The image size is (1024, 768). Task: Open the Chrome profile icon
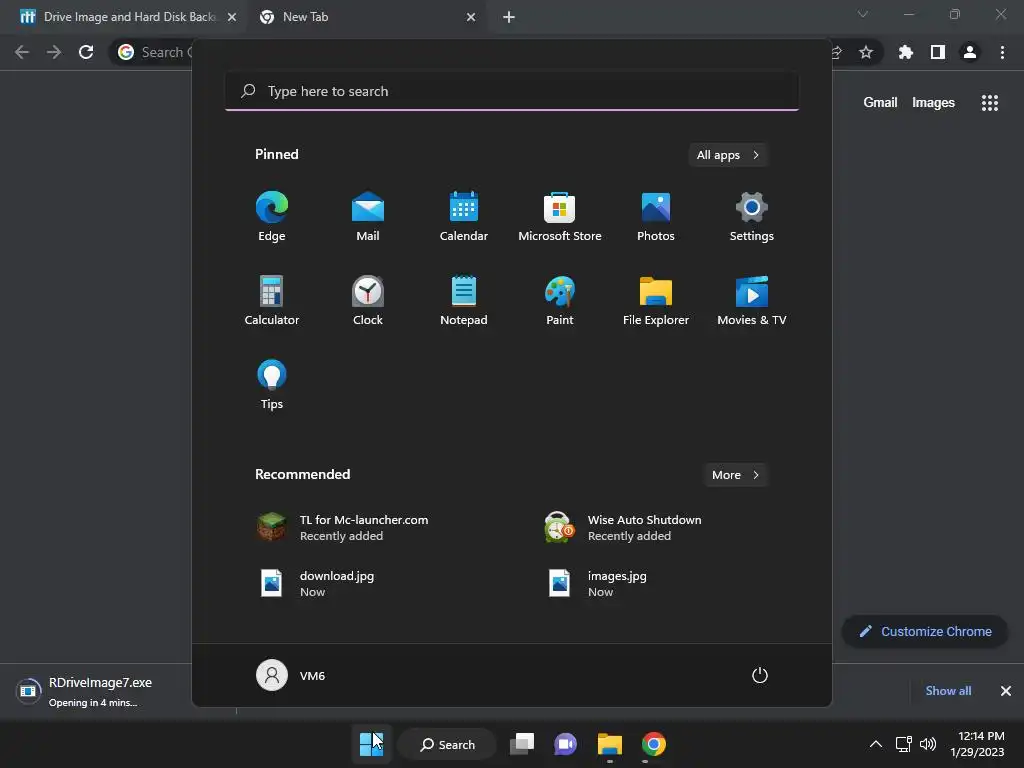tap(970, 52)
